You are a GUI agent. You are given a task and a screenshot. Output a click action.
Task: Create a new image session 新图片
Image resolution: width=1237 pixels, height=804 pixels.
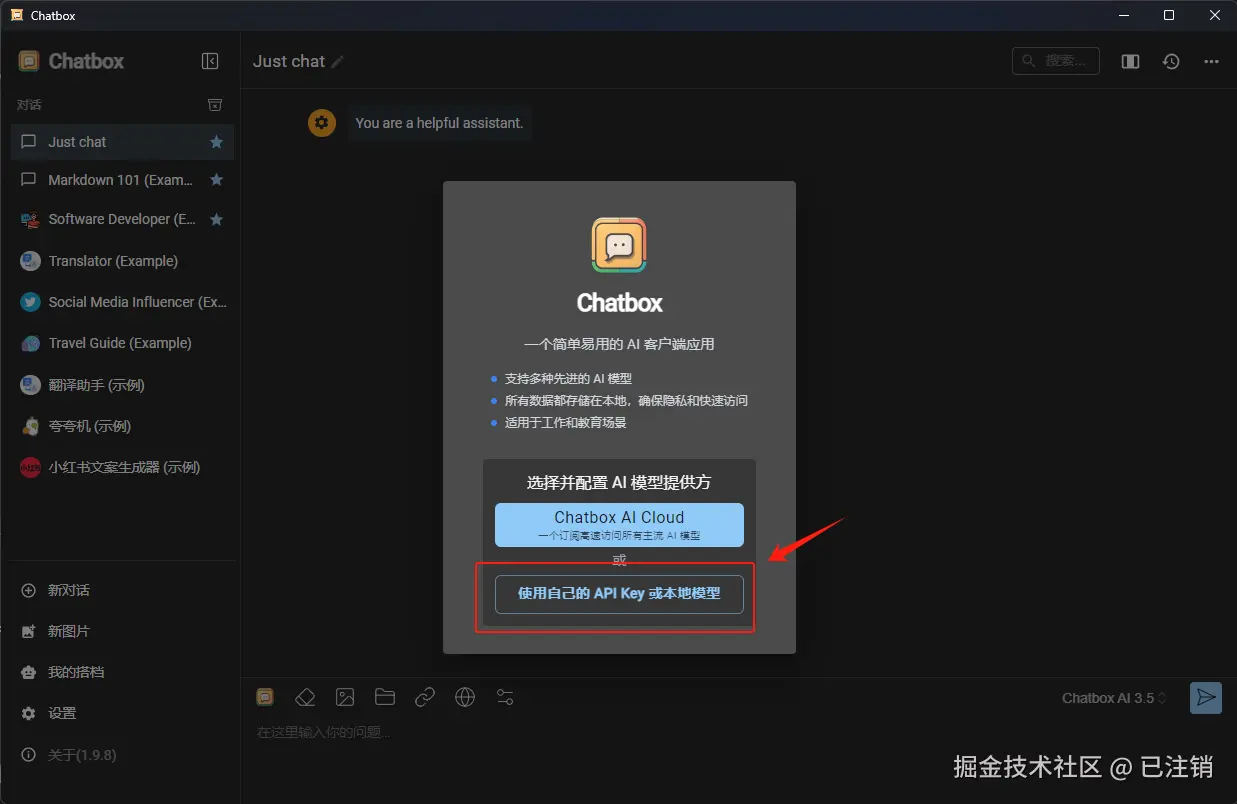pos(122,631)
